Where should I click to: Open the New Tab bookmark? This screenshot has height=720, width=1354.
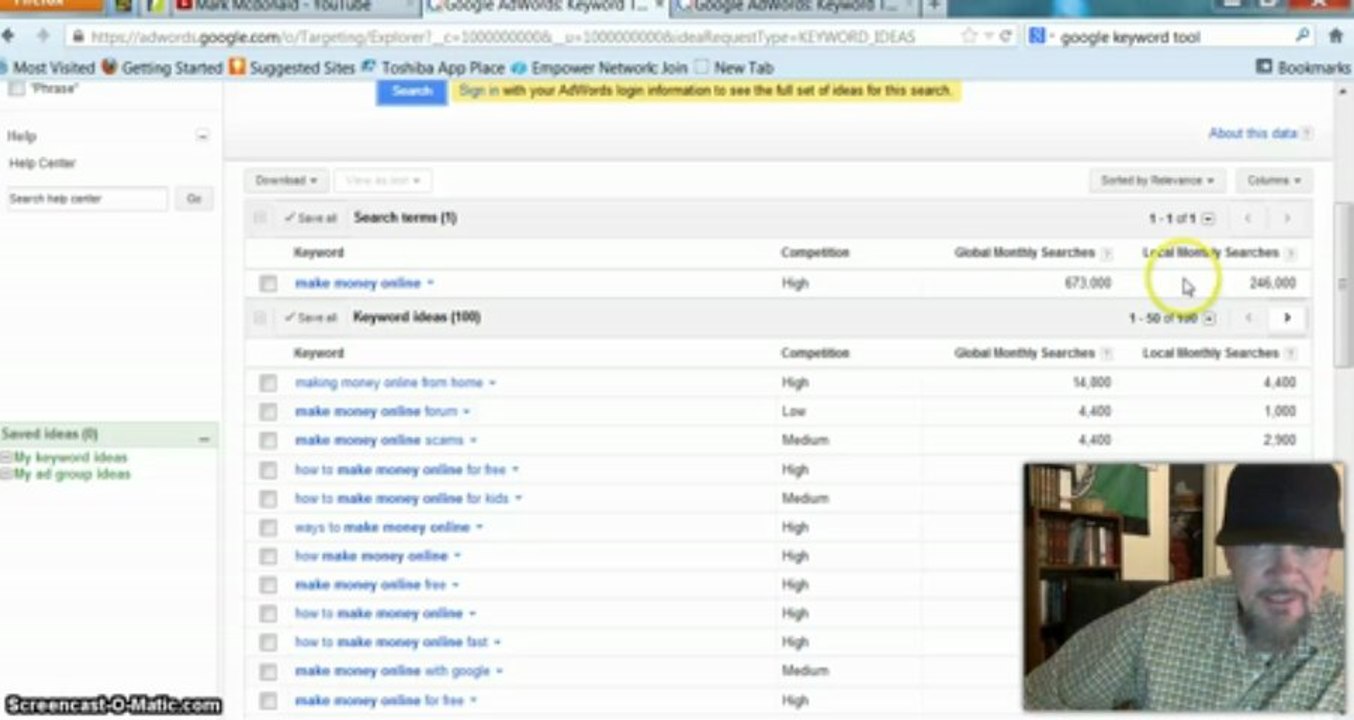pyautogui.click(x=733, y=68)
